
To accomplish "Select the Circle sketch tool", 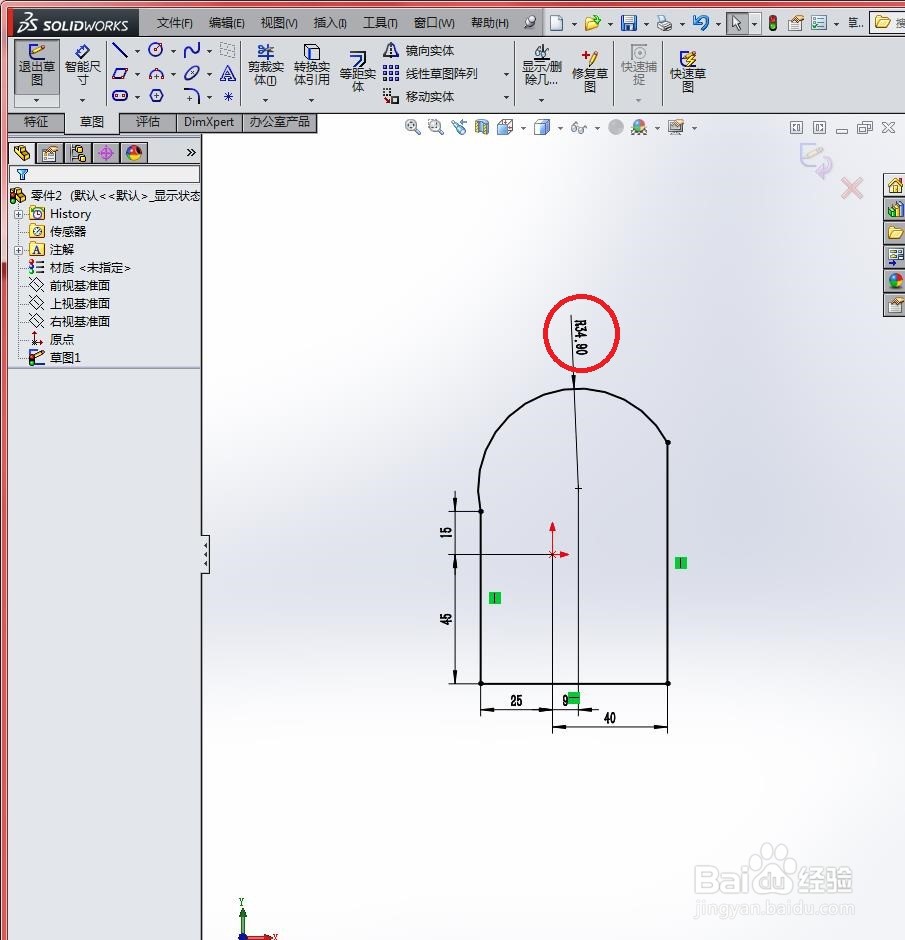I will coord(156,50).
